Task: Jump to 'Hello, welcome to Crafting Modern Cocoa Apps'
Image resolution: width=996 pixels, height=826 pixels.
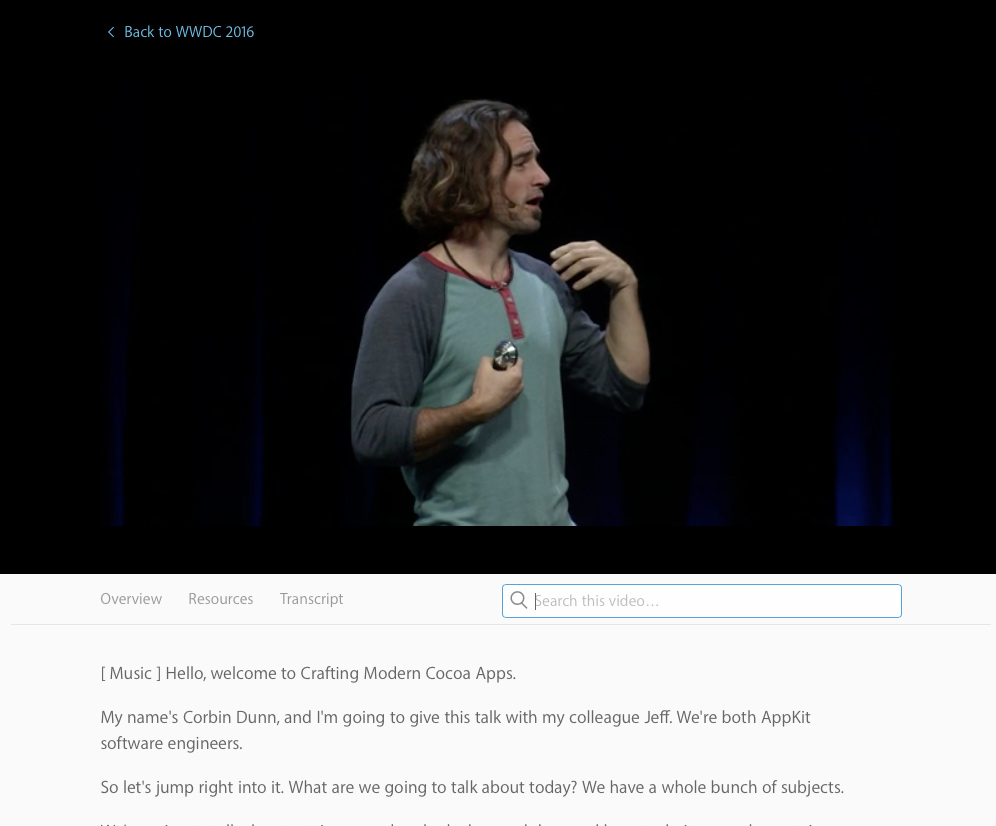Action: pyautogui.click(x=340, y=674)
